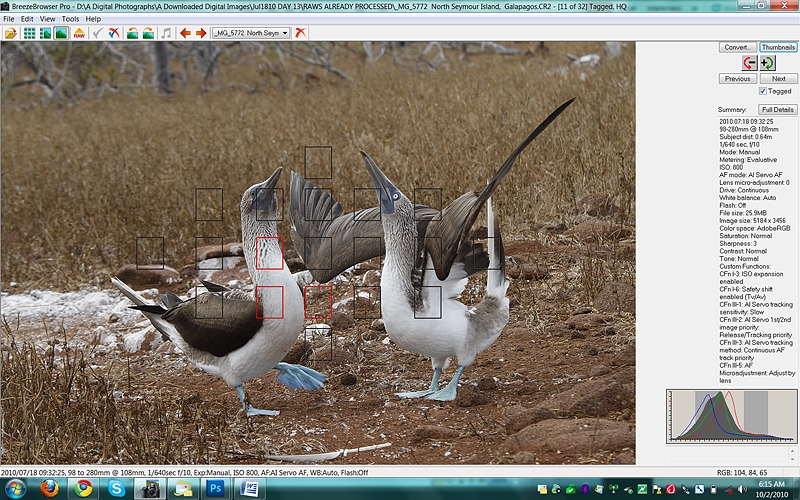This screenshot has height=500, width=800.
Task: Click the Convert... button
Action: [x=737, y=47]
